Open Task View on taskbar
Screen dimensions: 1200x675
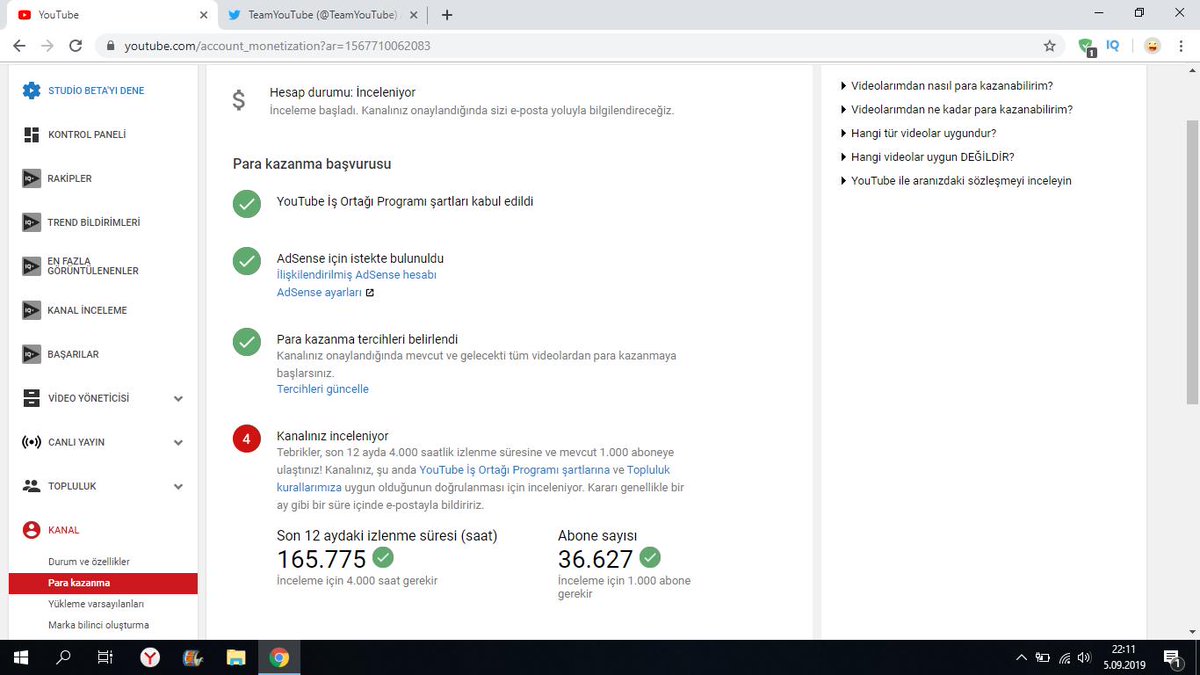[x=104, y=657]
